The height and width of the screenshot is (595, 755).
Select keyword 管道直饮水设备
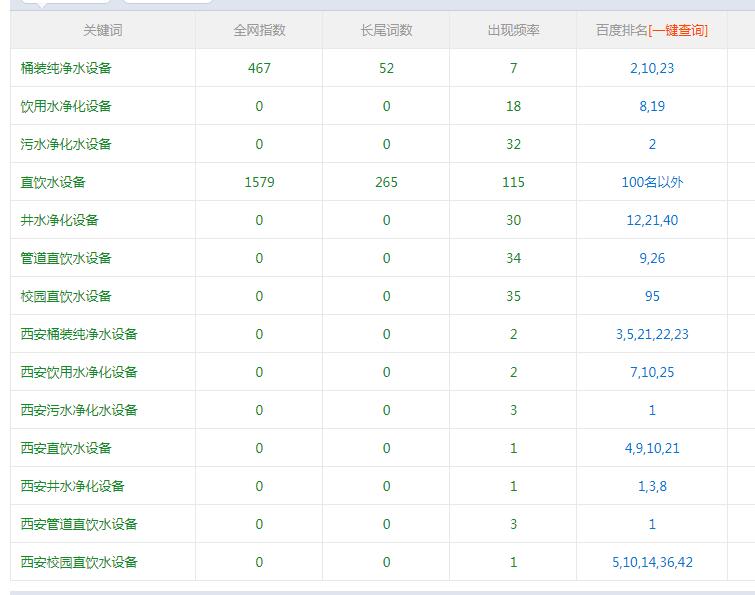(x=66, y=258)
